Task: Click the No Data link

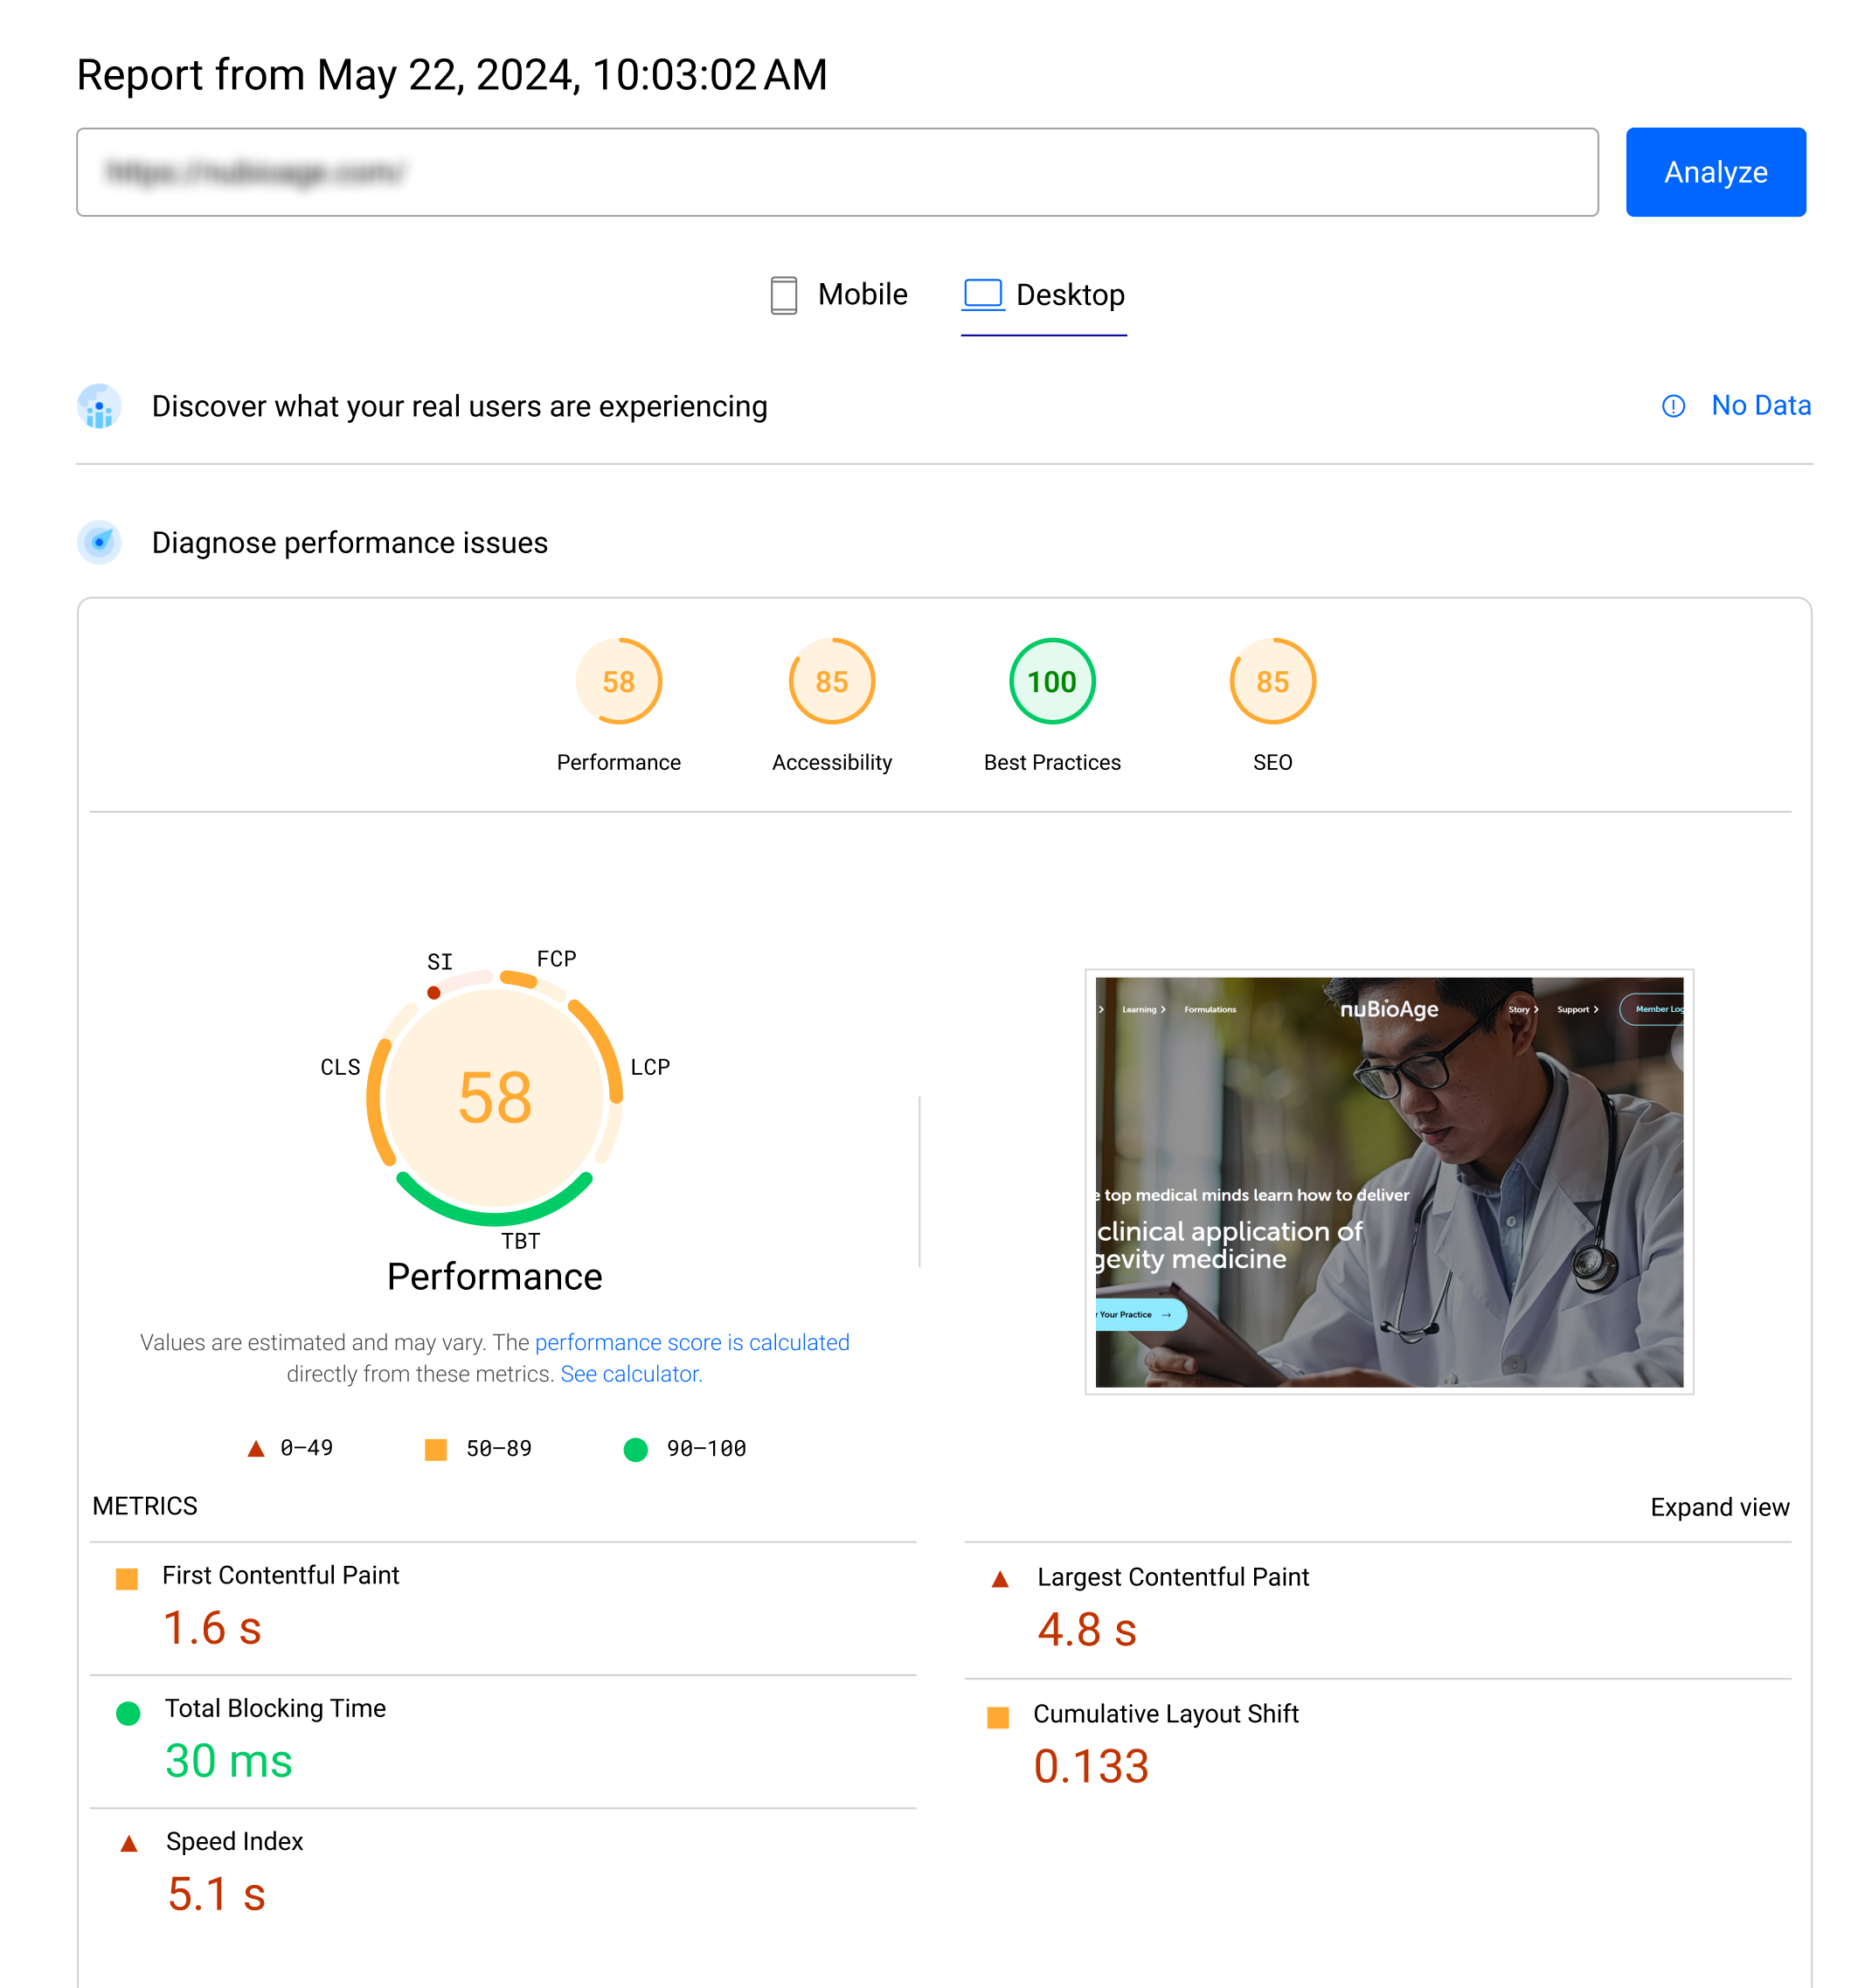Action: (1760, 405)
